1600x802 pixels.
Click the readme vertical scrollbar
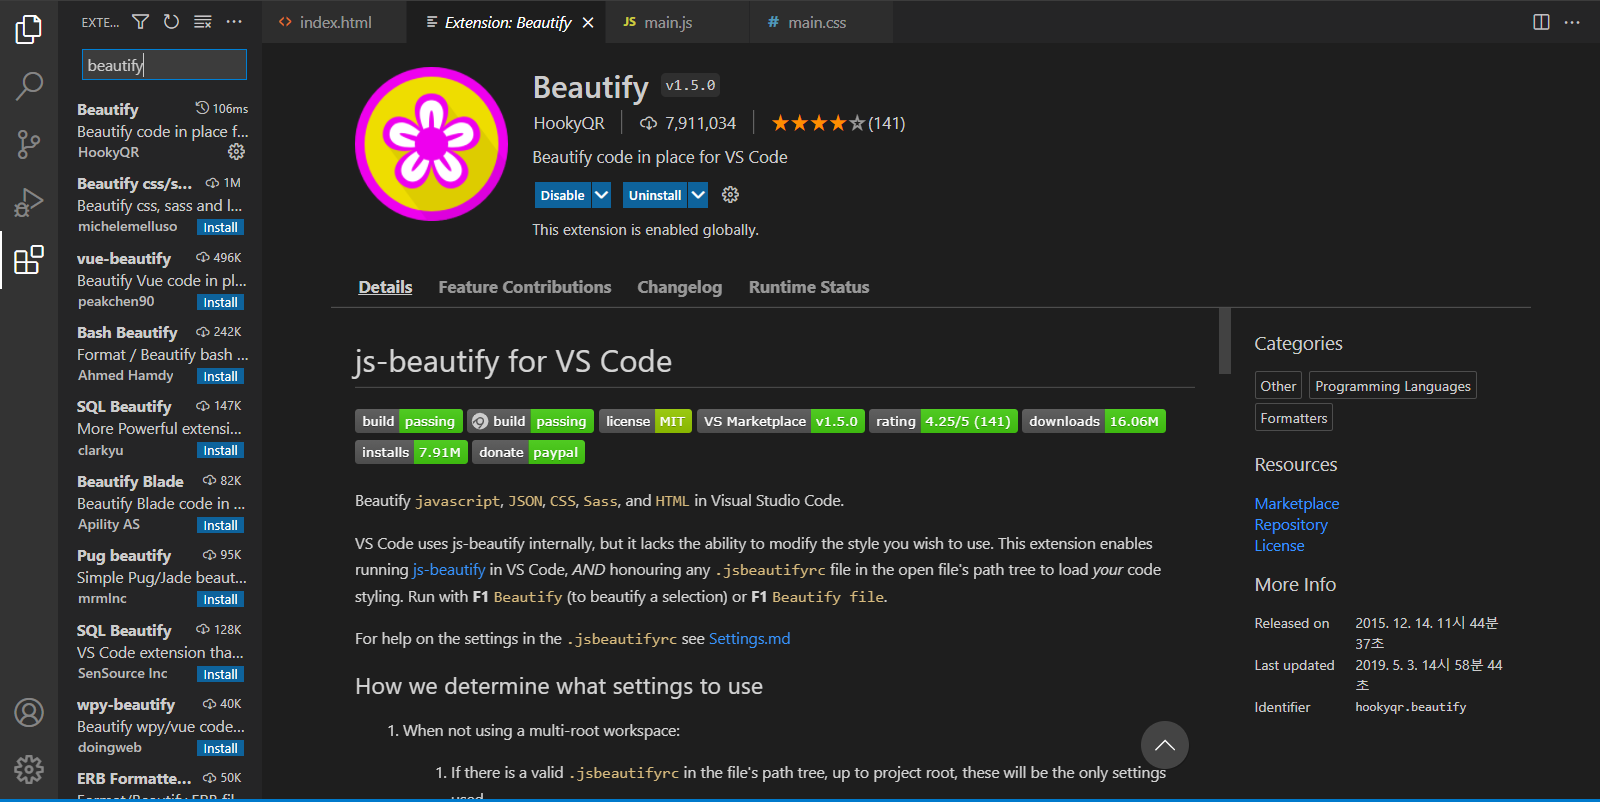pyautogui.click(x=1225, y=341)
